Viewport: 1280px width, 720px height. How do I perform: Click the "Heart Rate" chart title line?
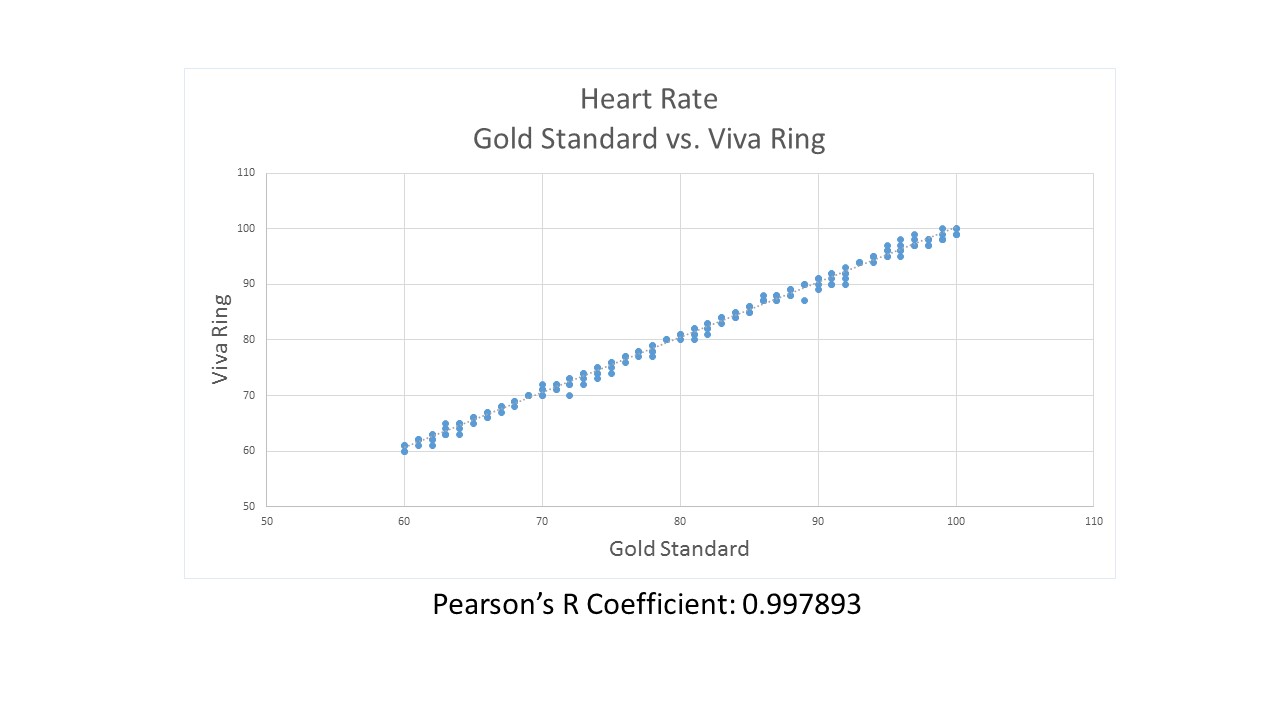(x=648, y=99)
